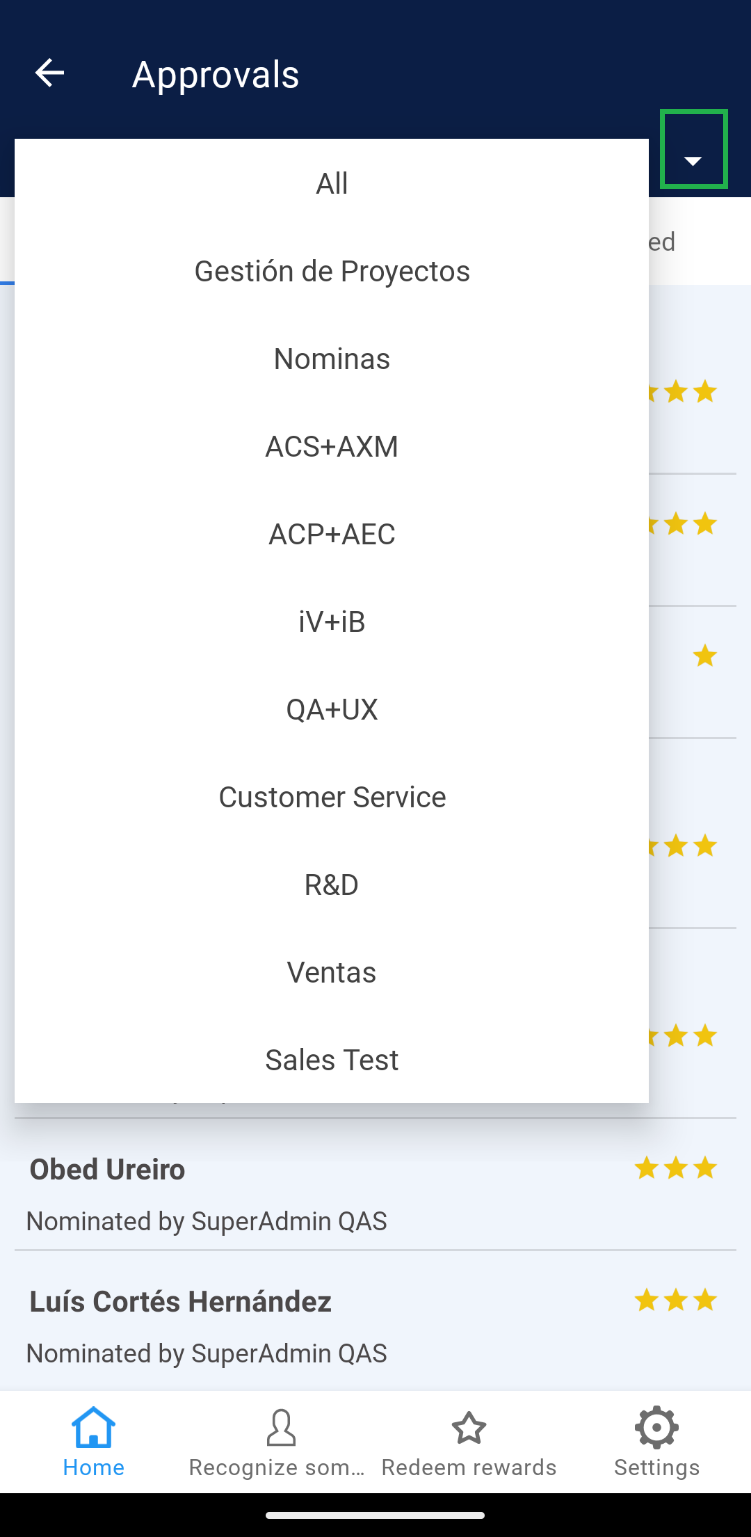This screenshot has width=751, height=1537.
Task: Filter by QA+UX
Action: point(332,710)
